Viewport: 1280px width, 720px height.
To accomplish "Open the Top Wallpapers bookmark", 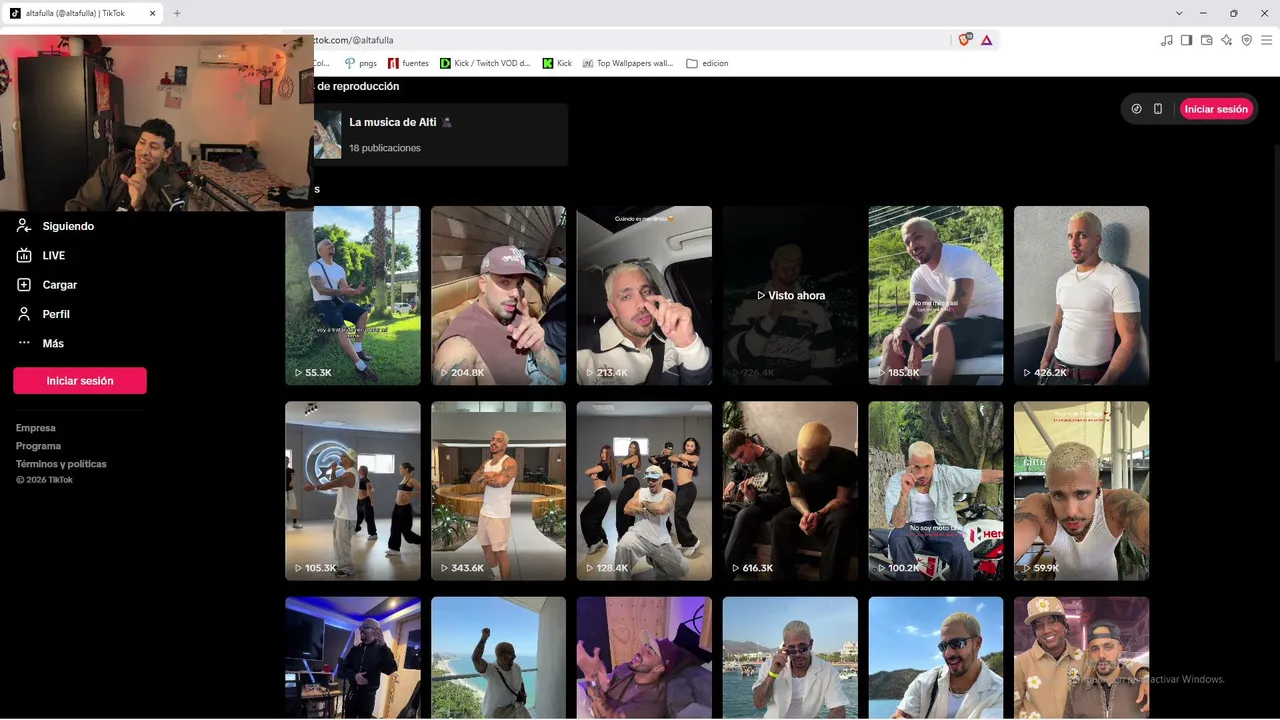I will 628,63.
